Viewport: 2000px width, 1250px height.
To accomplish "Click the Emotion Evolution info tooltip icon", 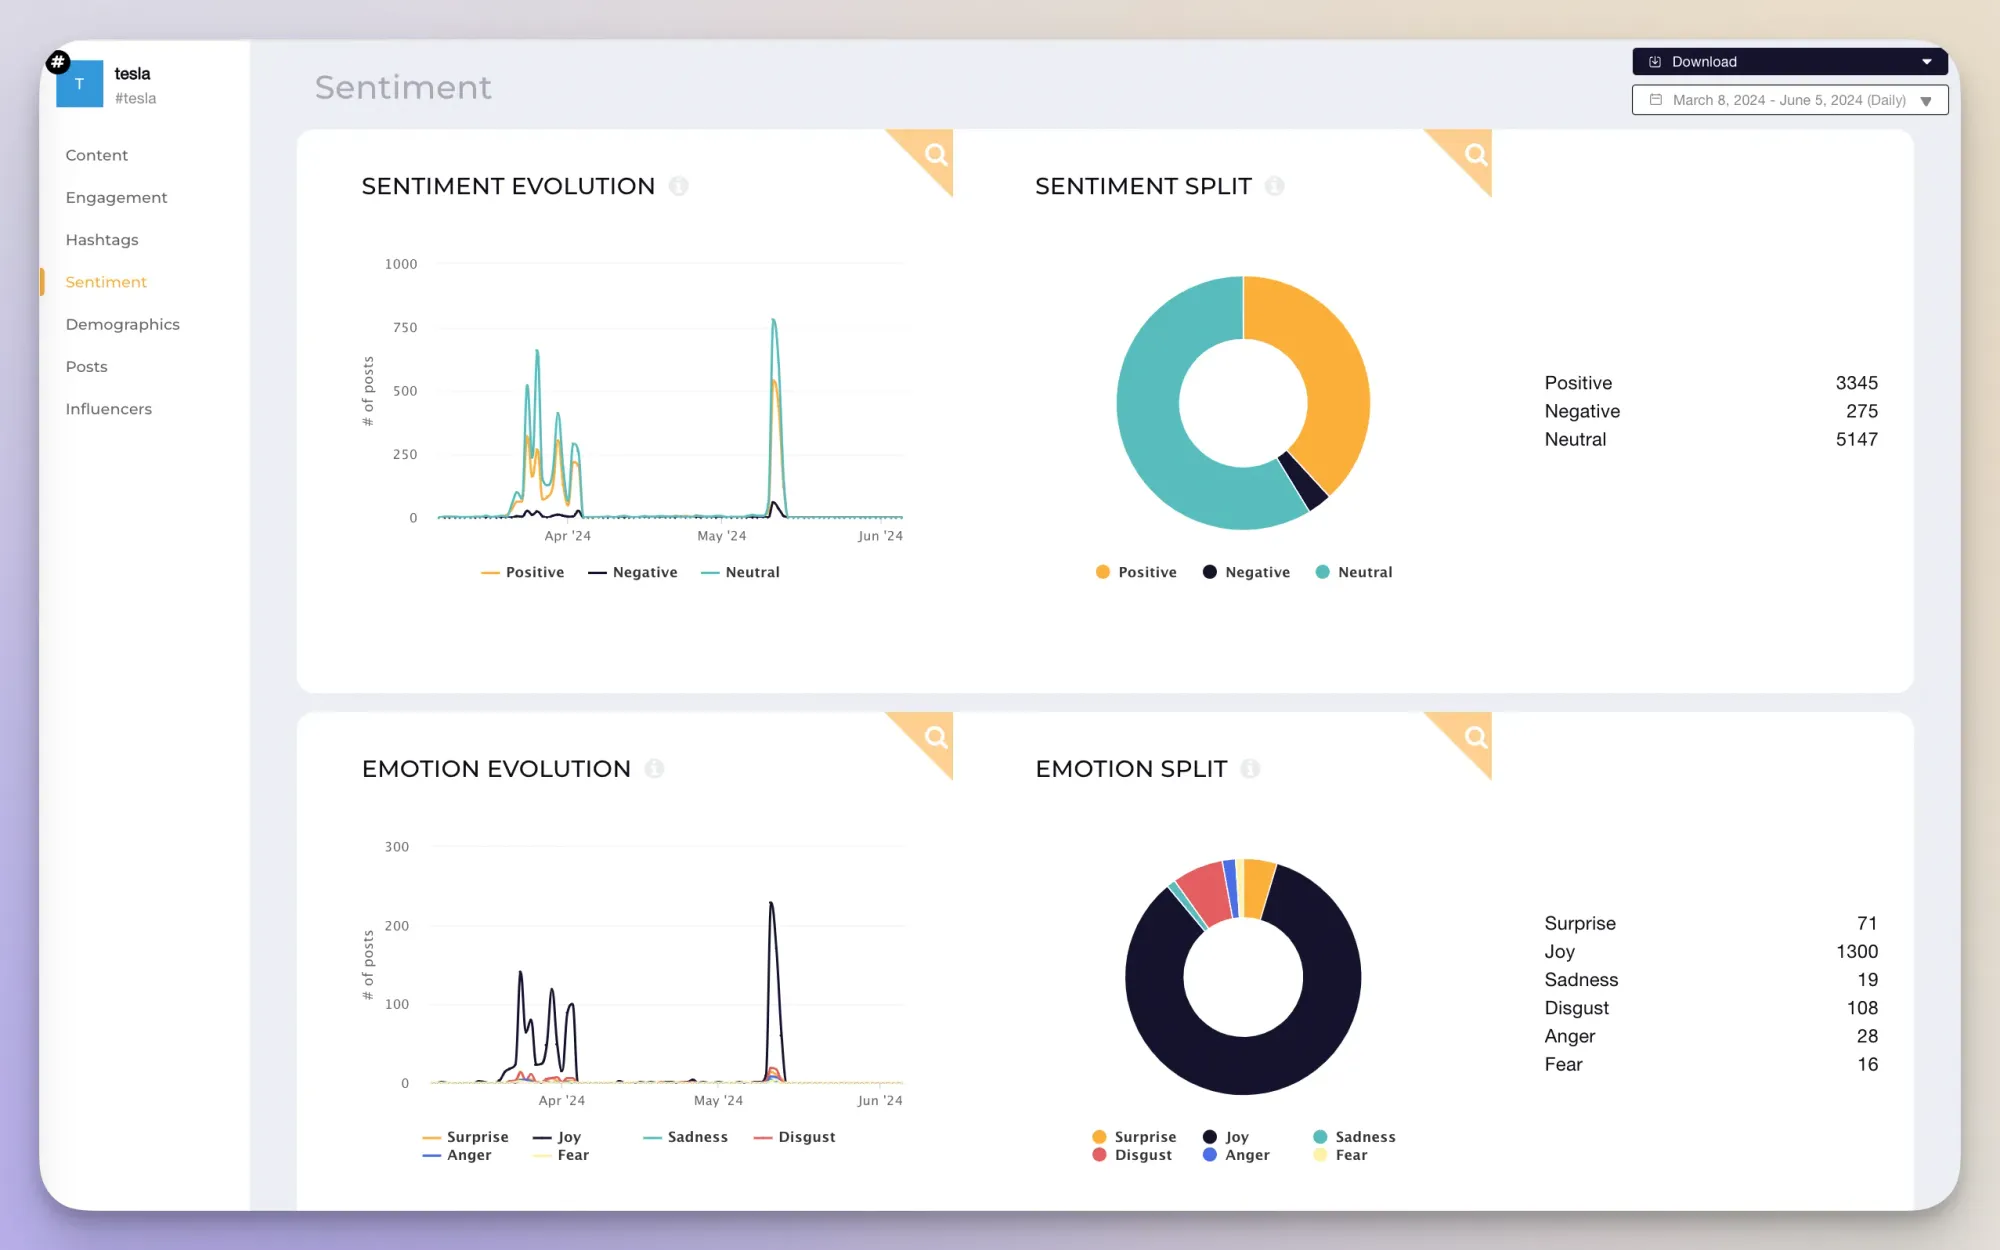I will pos(655,768).
